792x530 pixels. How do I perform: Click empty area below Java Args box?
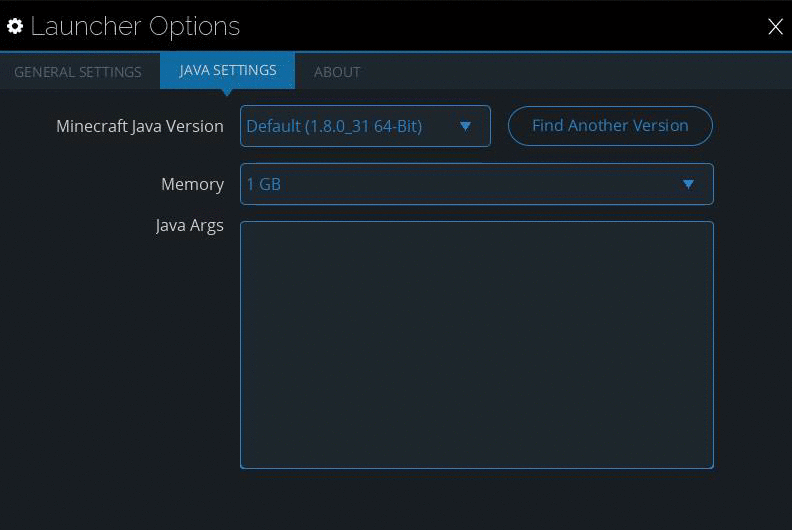pyautogui.click(x=477, y=499)
